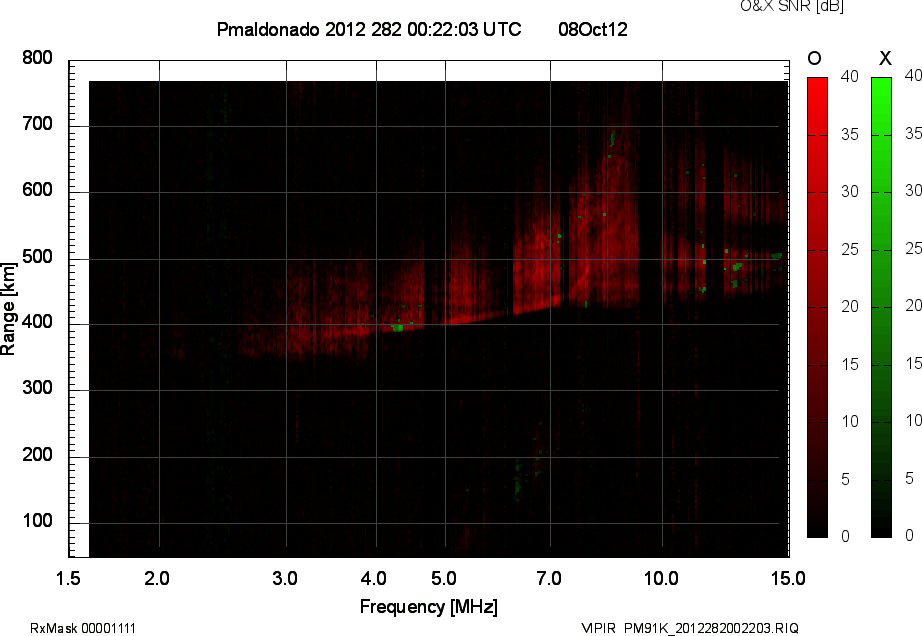Click the 700 range tick label
This screenshot has height=636, width=922.
38,124
